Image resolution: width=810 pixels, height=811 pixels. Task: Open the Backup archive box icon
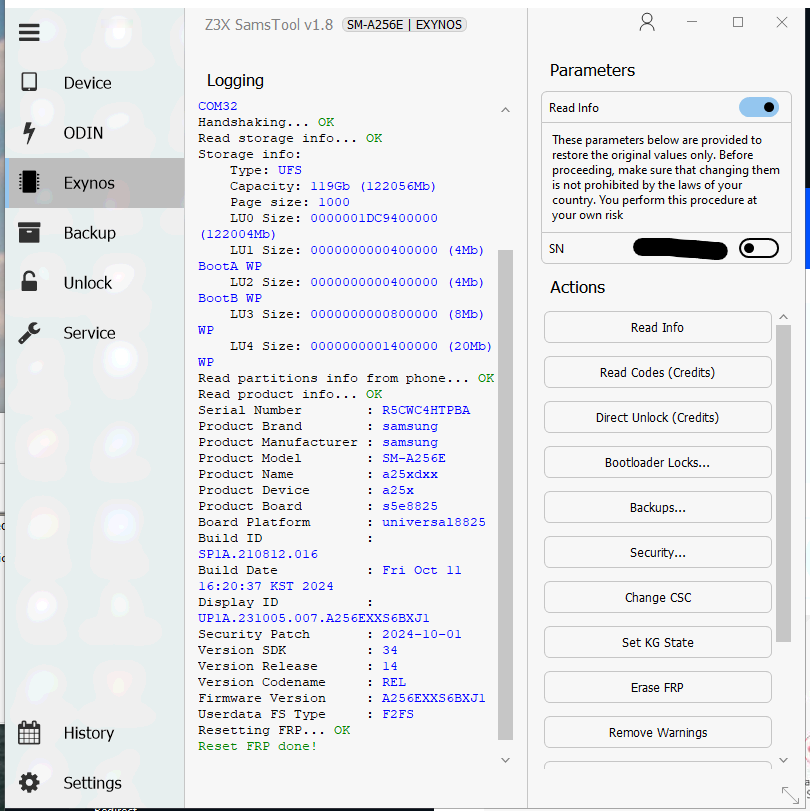[29, 233]
